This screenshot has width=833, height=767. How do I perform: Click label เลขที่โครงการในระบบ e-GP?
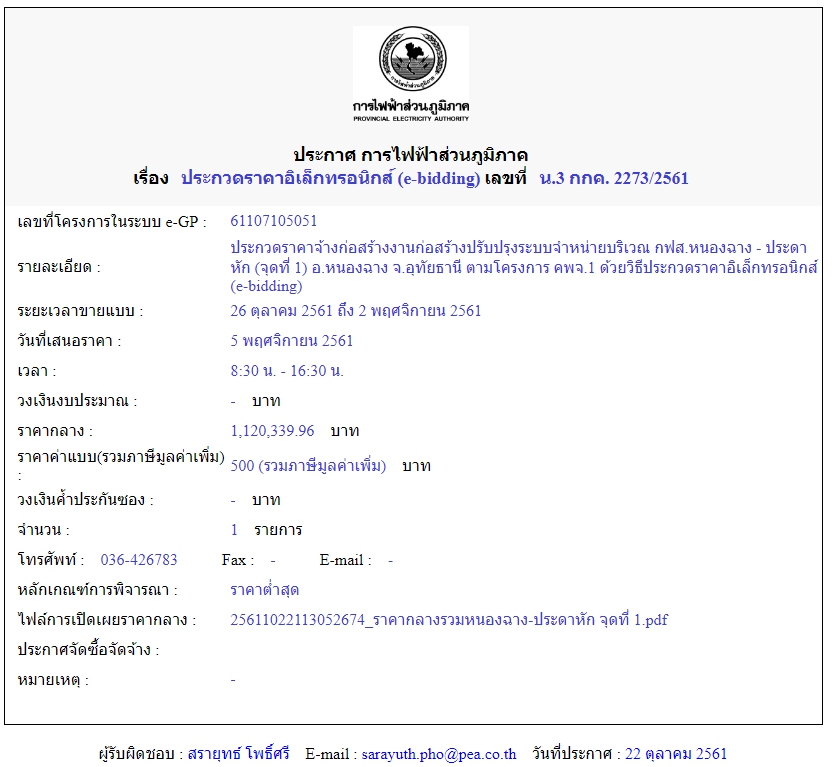112,221
